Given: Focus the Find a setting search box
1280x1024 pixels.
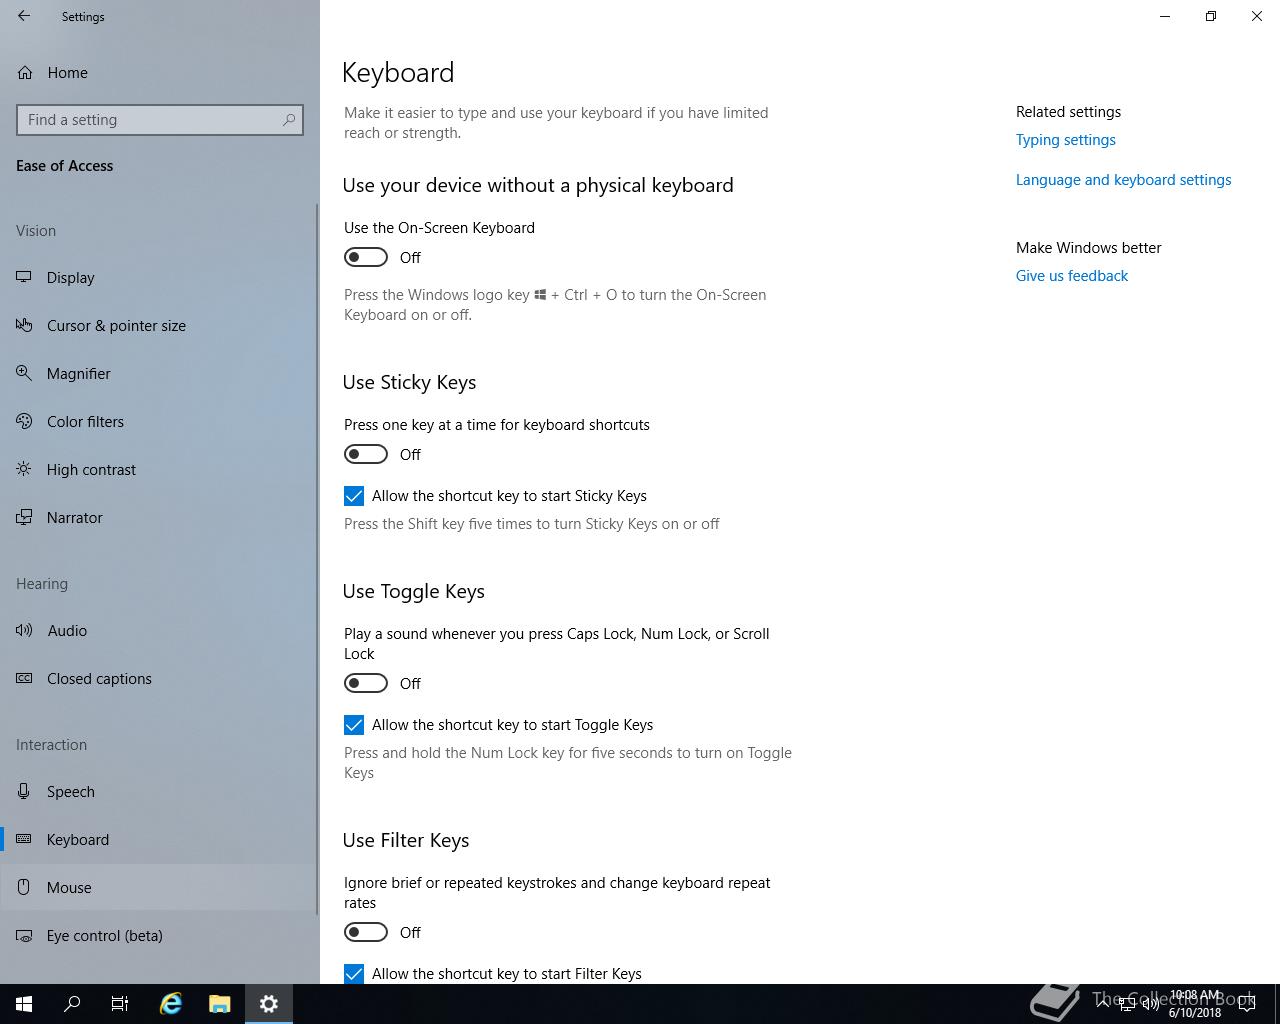Looking at the screenshot, I should point(160,120).
